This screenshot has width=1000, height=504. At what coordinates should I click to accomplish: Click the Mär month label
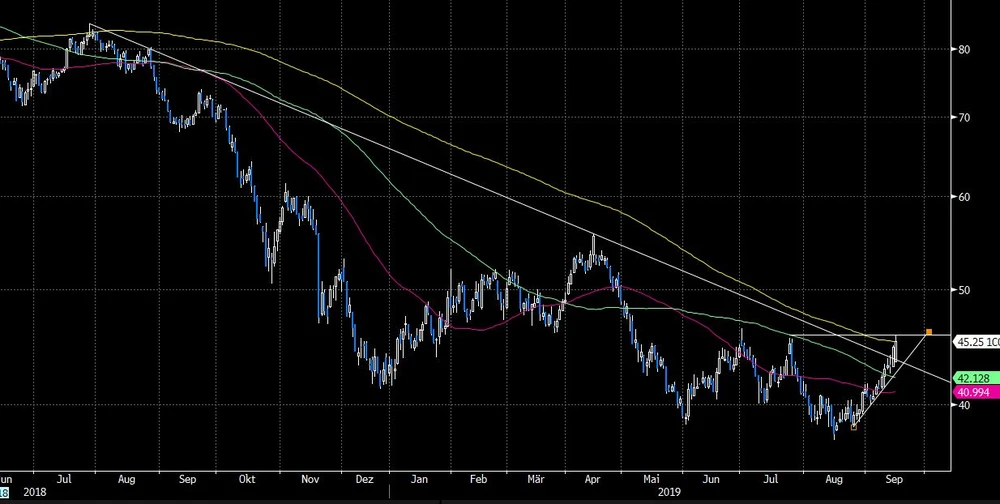coord(534,480)
